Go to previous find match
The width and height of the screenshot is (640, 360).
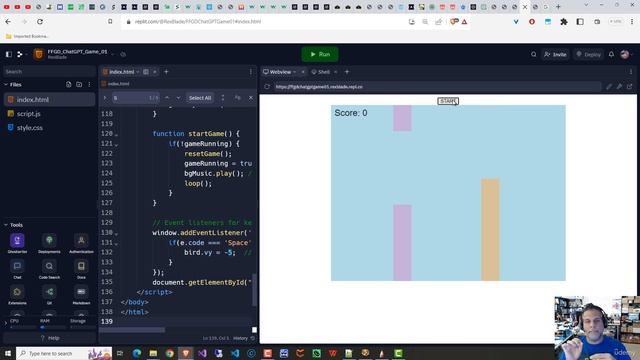pyautogui.click(x=167, y=98)
